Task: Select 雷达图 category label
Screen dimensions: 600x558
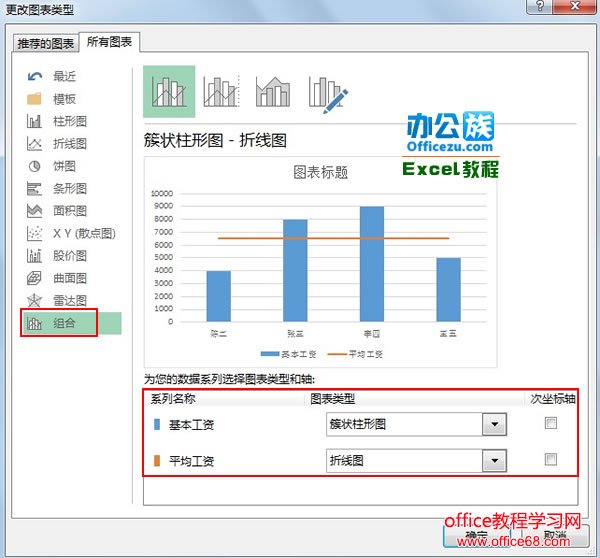Action: [x=70, y=300]
